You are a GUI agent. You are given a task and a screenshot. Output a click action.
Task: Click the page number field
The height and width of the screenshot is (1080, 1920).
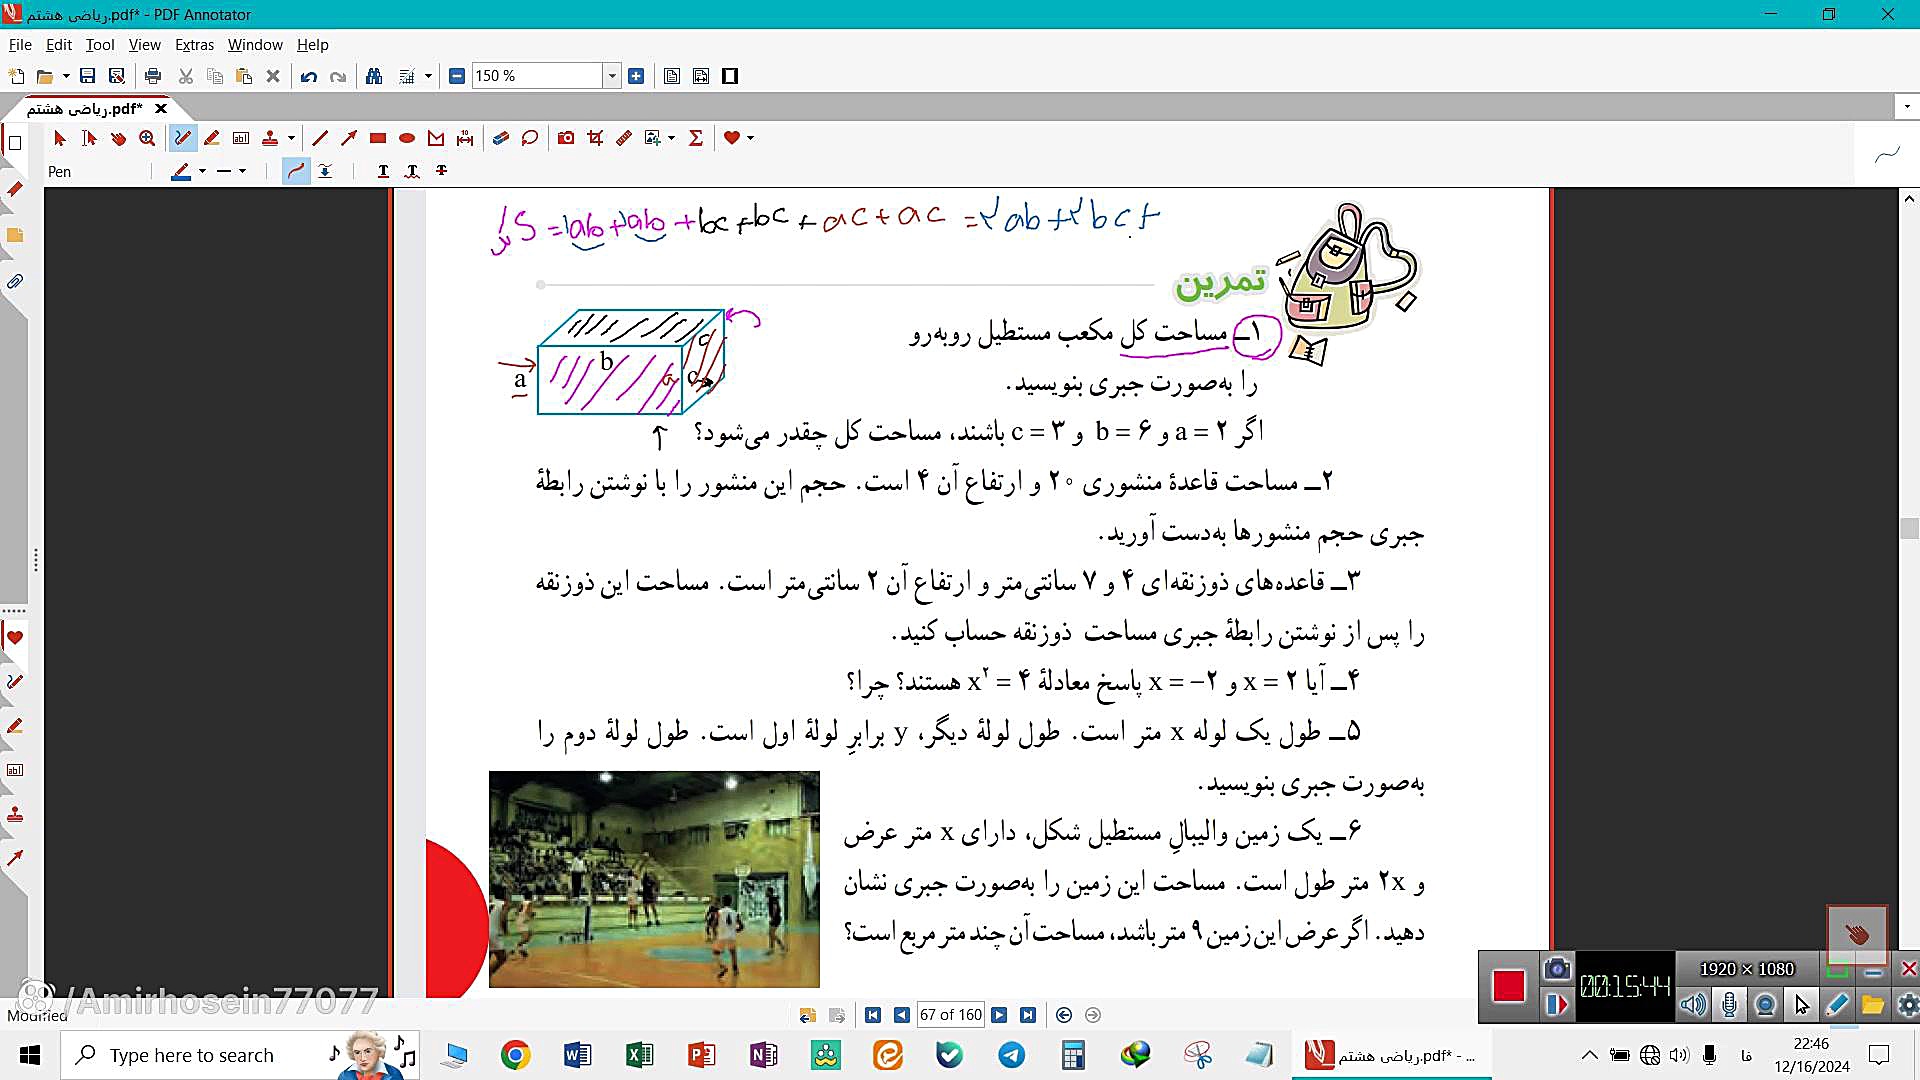950,1015
